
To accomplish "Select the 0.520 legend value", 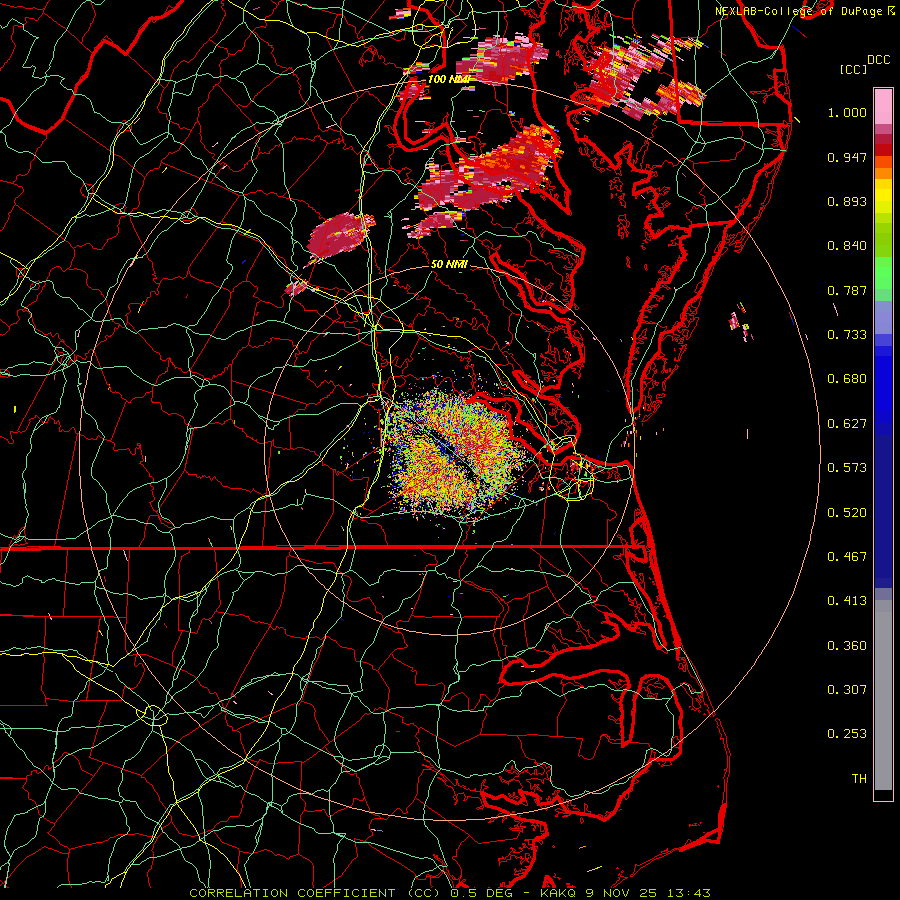I will tap(847, 513).
